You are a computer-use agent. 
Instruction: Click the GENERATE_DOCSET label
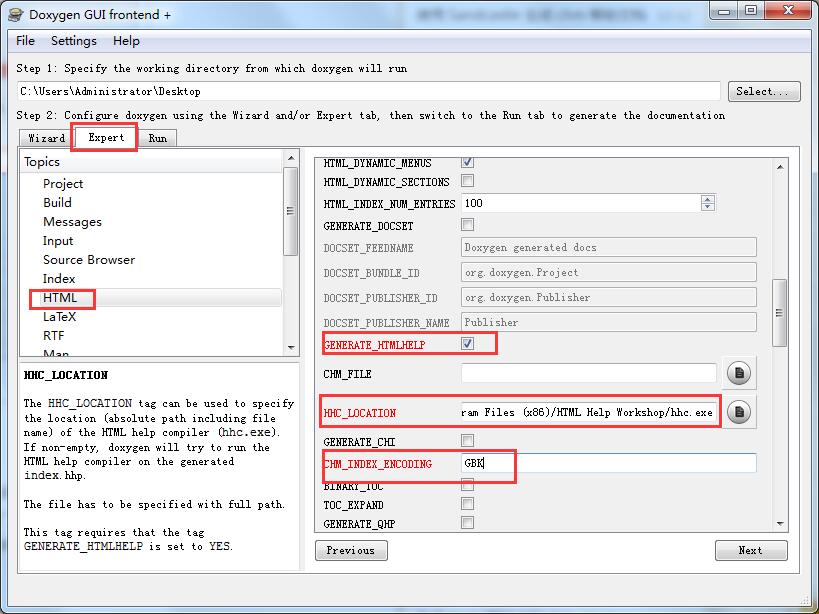tap(368, 226)
